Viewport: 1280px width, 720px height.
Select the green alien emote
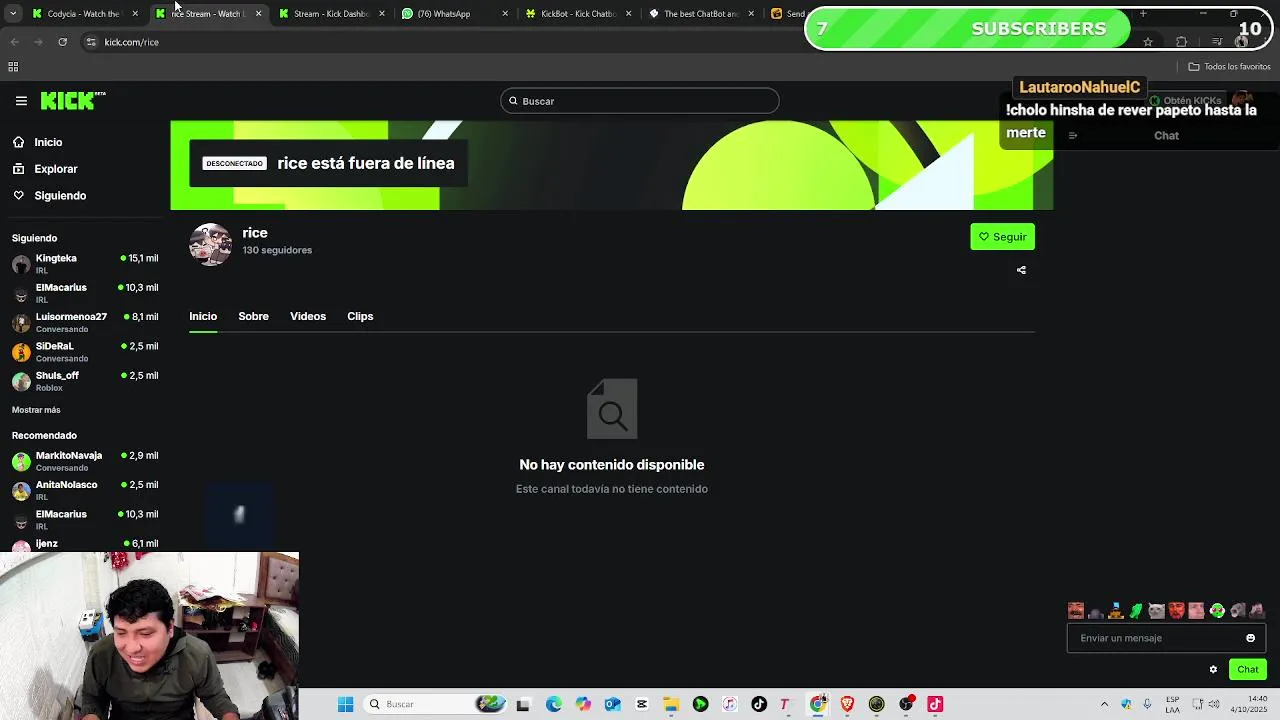tap(1217, 611)
